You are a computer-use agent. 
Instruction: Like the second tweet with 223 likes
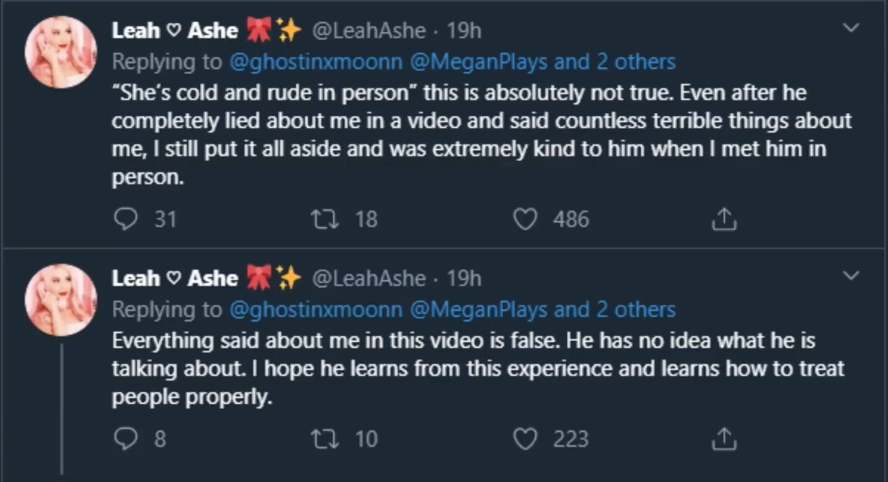[526, 438]
